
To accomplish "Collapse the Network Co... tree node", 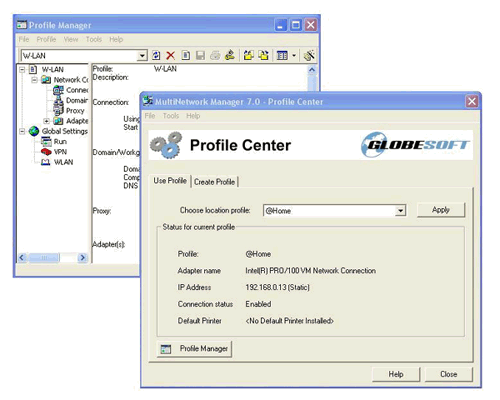I will click(34, 80).
